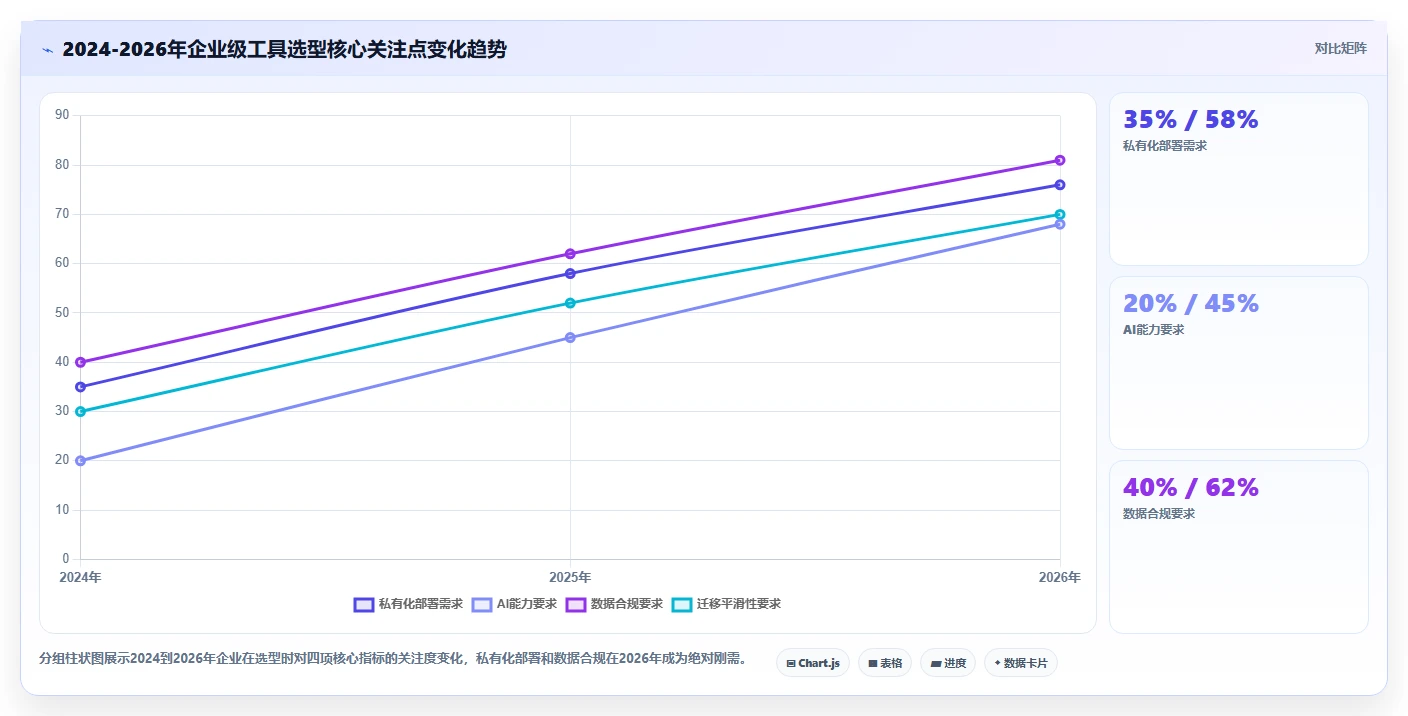Click the lightning icon beside the chart title
Screen dimensions: 1408x716
coord(47,50)
